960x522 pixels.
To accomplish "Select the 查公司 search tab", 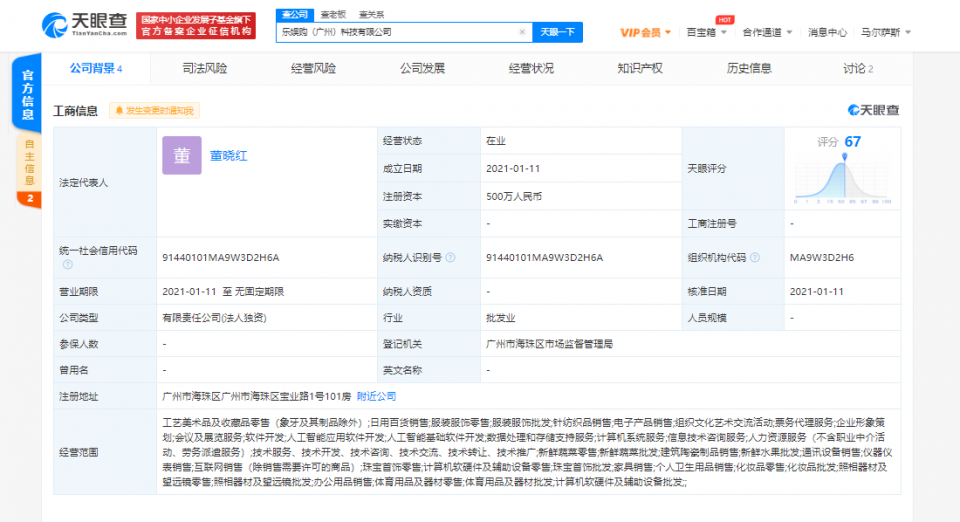I will tap(294, 14).
